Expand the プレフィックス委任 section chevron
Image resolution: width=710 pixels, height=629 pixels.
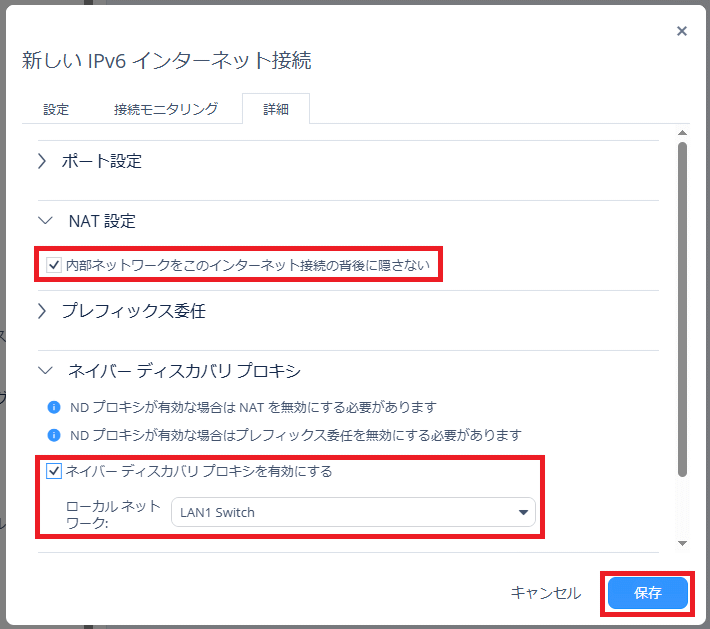click(42, 311)
